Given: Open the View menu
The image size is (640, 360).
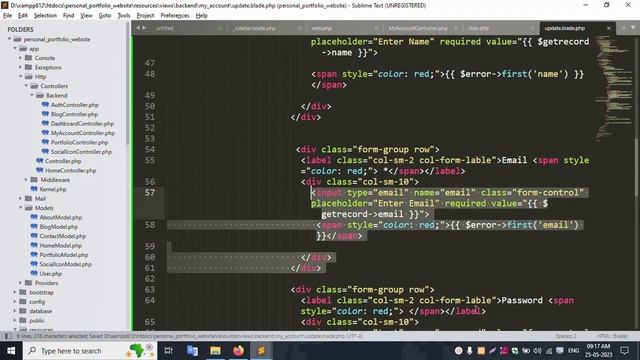Looking at the screenshot, I should (x=86, y=16).
